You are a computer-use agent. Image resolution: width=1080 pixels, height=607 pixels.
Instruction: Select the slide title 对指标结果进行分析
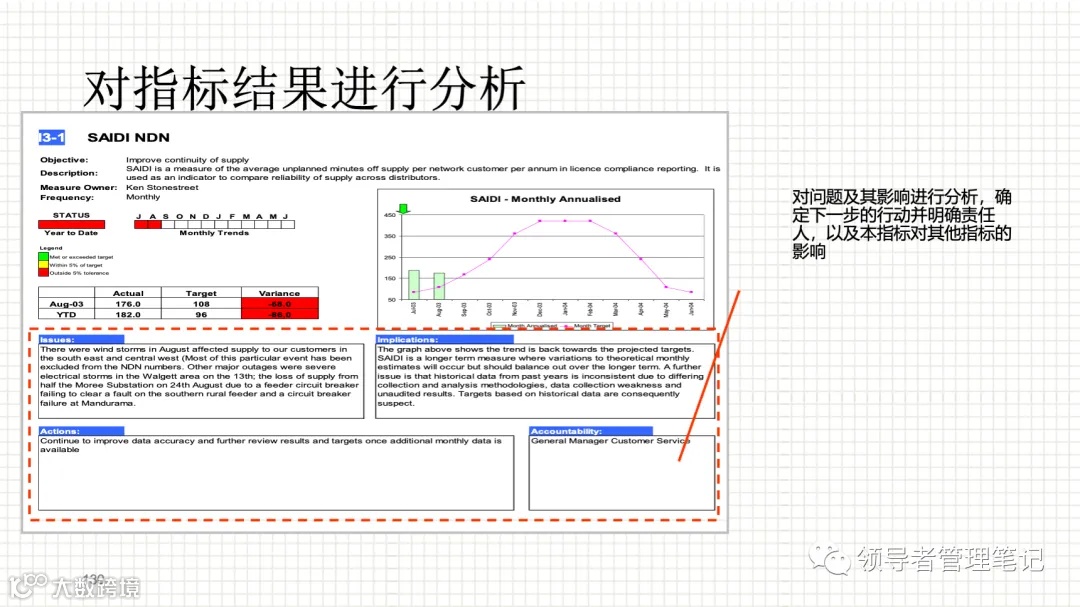pos(304,88)
